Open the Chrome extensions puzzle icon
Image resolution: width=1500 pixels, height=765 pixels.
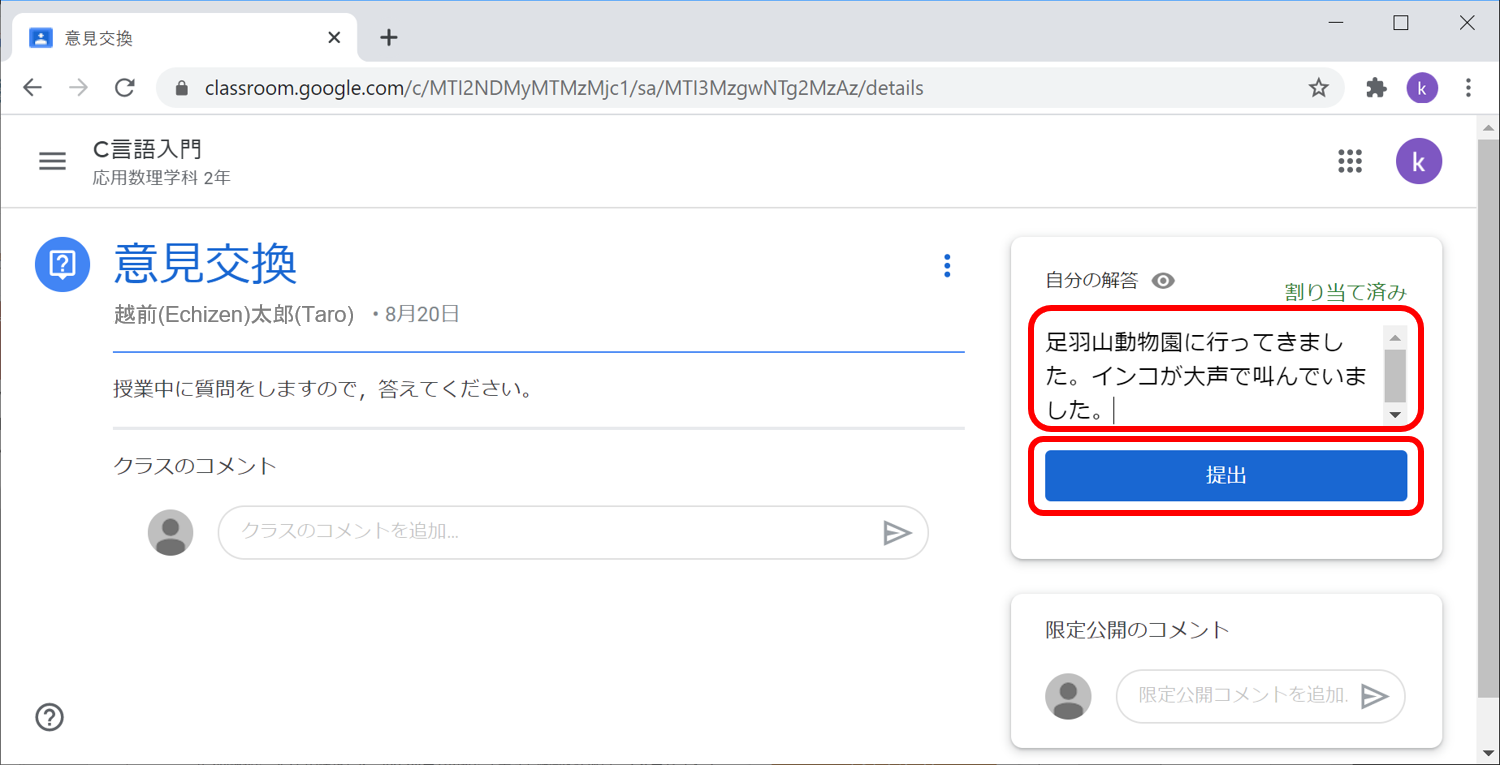coord(1377,88)
